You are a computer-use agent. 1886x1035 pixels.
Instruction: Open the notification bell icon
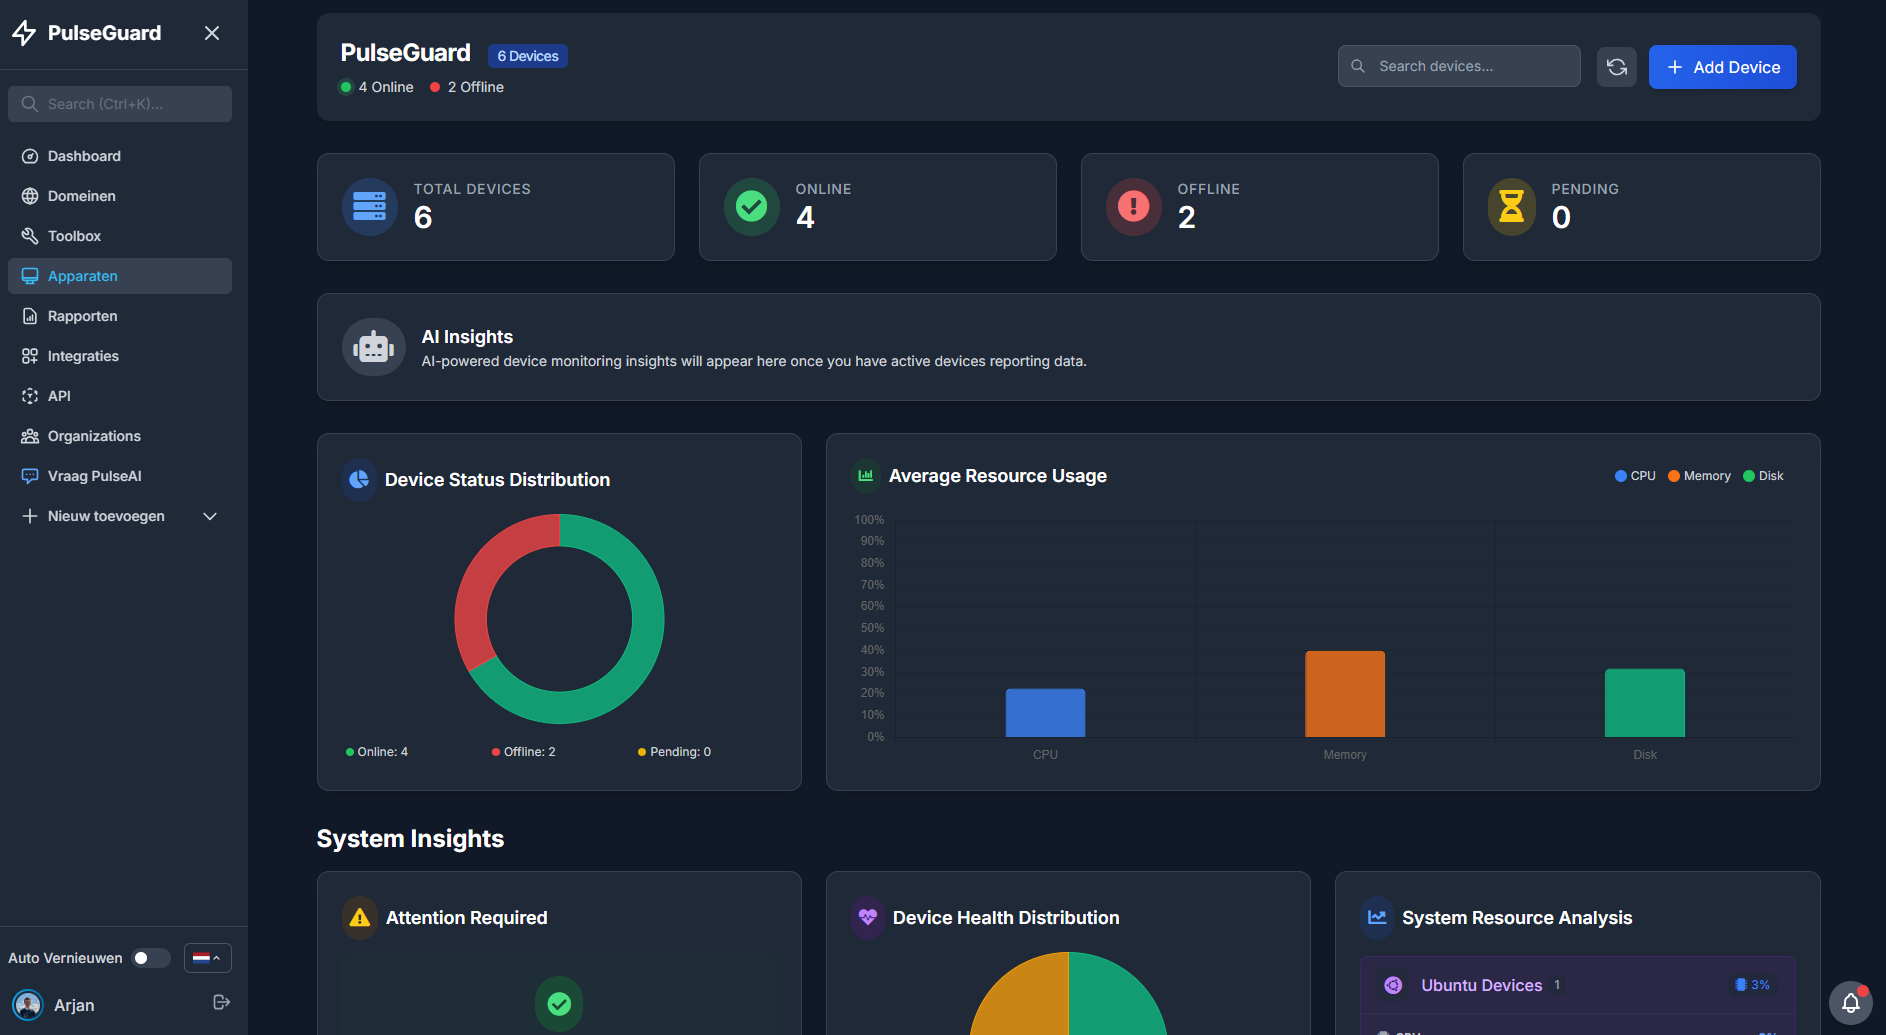point(1849,1003)
